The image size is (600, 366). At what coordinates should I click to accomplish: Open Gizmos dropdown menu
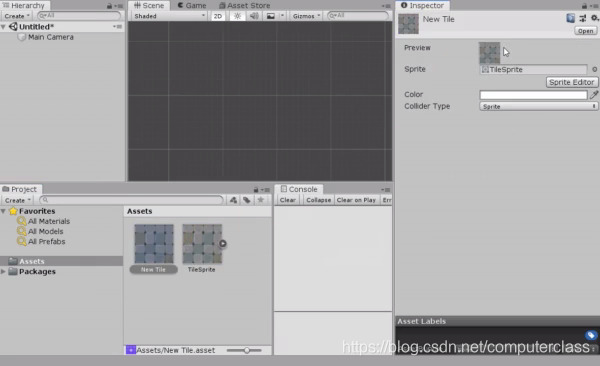(306, 16)
